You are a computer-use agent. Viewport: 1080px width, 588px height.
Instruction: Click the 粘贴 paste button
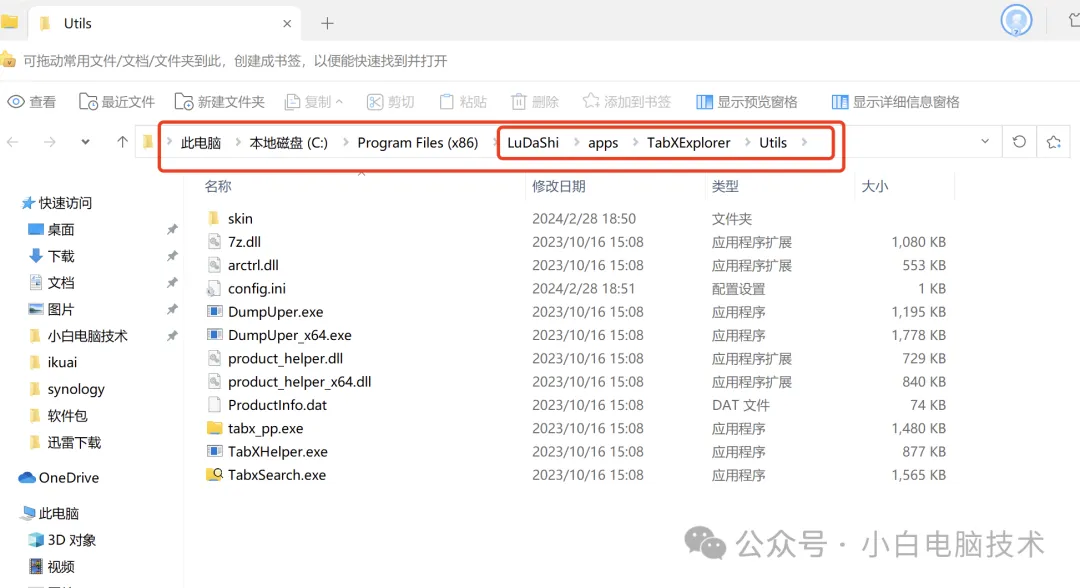[463, 102]
